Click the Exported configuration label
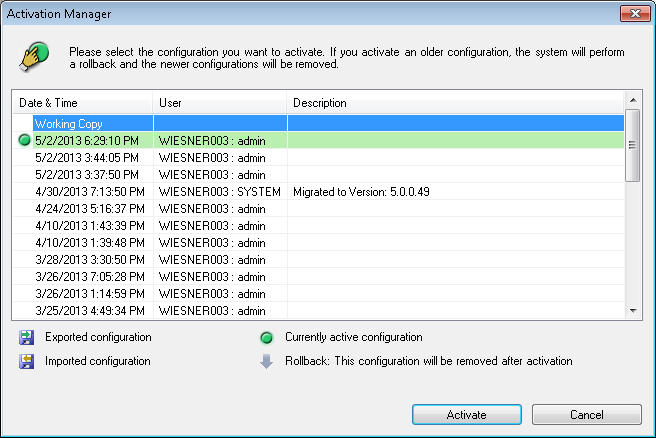This screenshot has width=656, height=438. point(98,337)
